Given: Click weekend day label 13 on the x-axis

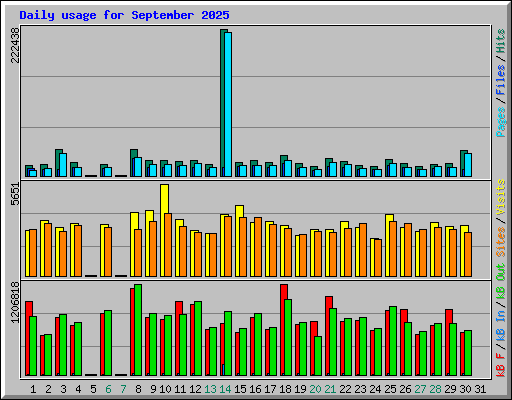Looking at the screenshot, I should tap(210, 389).
